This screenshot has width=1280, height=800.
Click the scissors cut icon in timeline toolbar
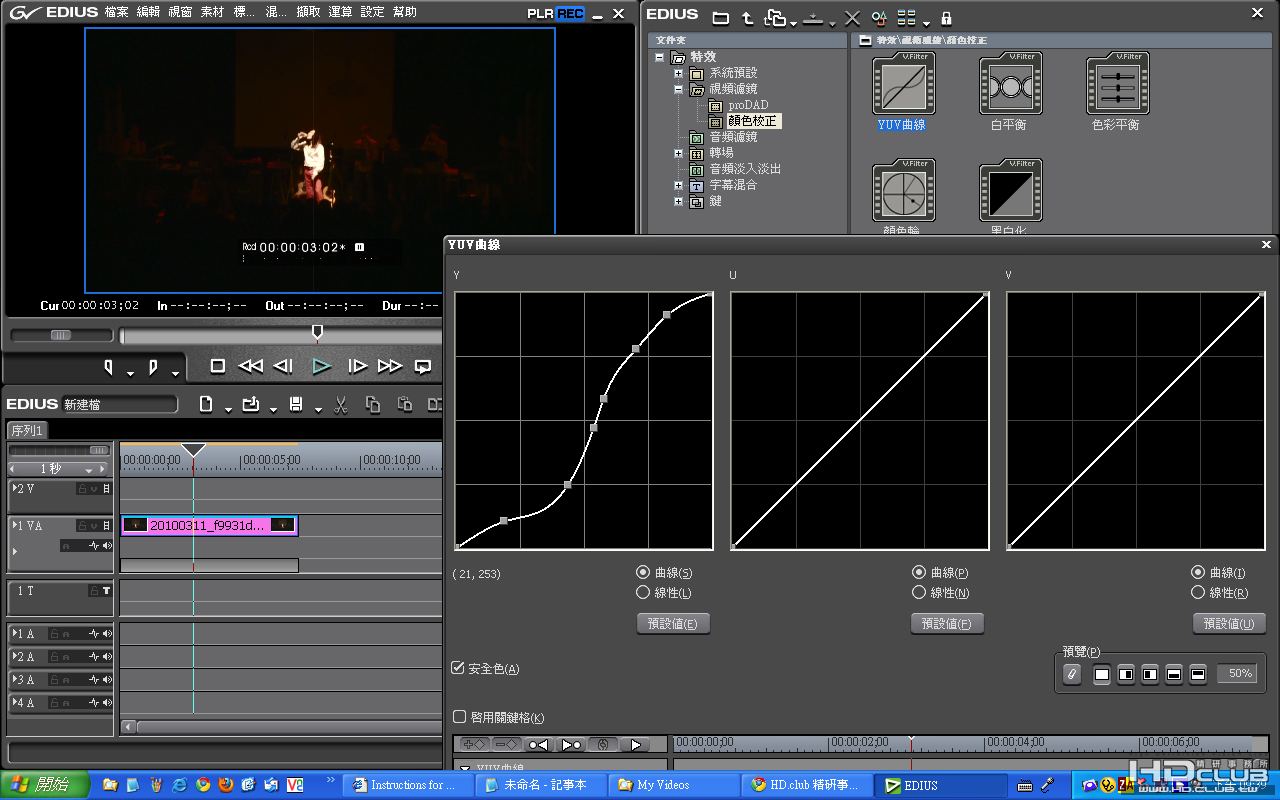click(340, 404)
